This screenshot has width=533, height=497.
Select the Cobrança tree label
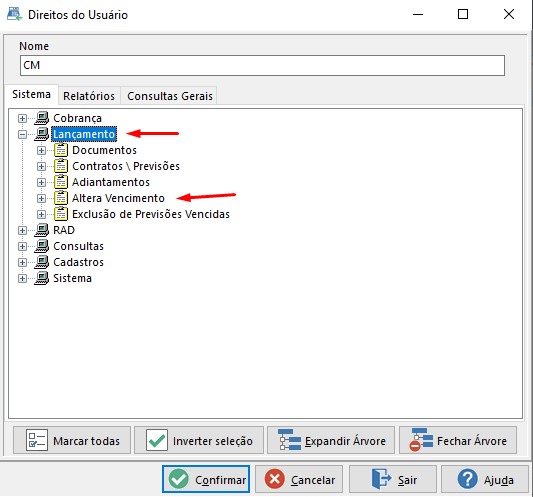coord(78,118)
